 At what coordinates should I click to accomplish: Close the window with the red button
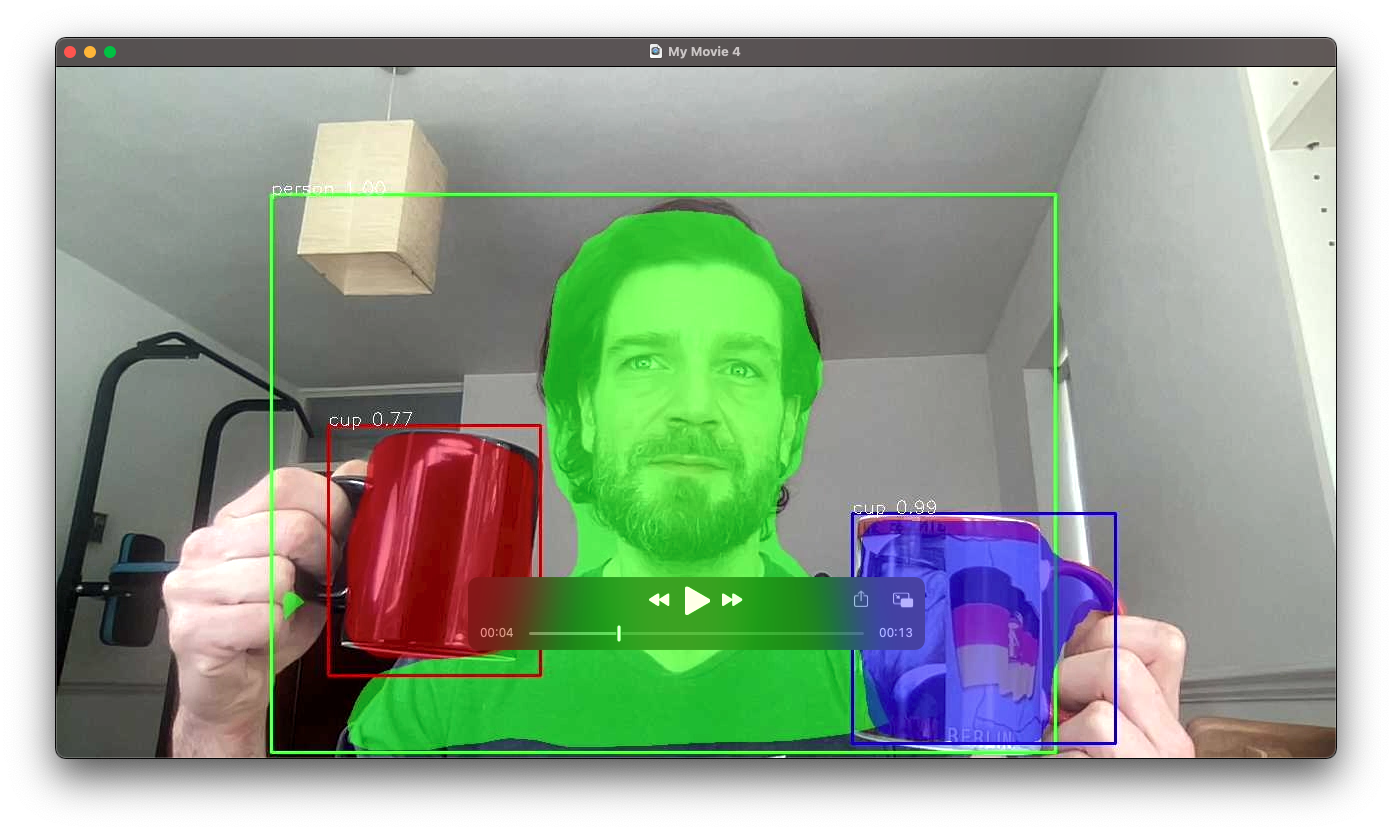point(70,52)
